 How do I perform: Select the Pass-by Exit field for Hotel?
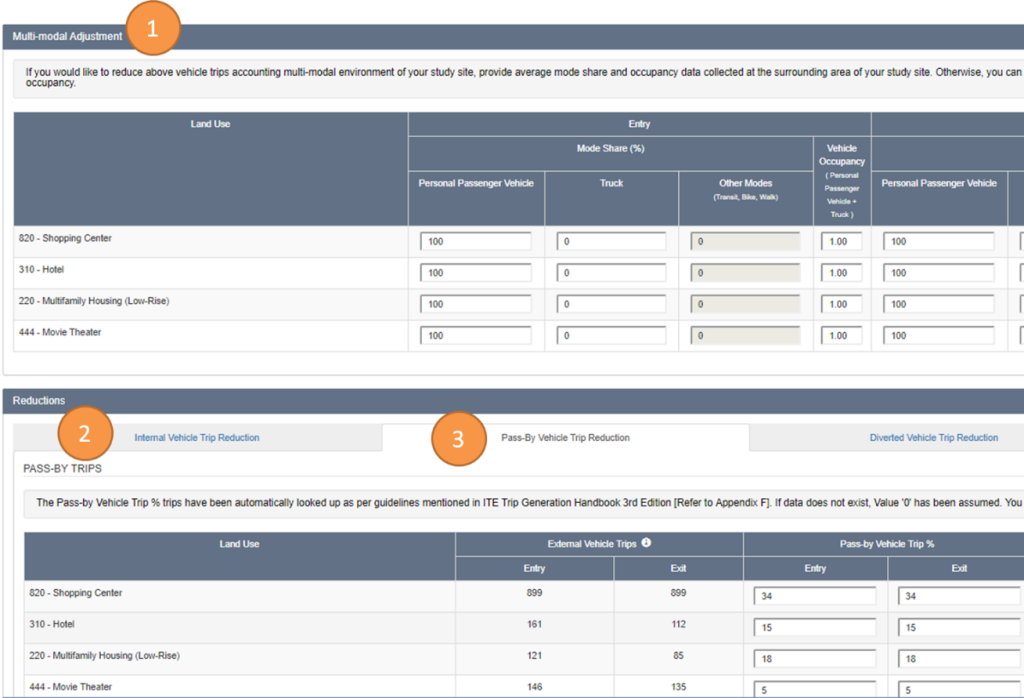[960, 627]
